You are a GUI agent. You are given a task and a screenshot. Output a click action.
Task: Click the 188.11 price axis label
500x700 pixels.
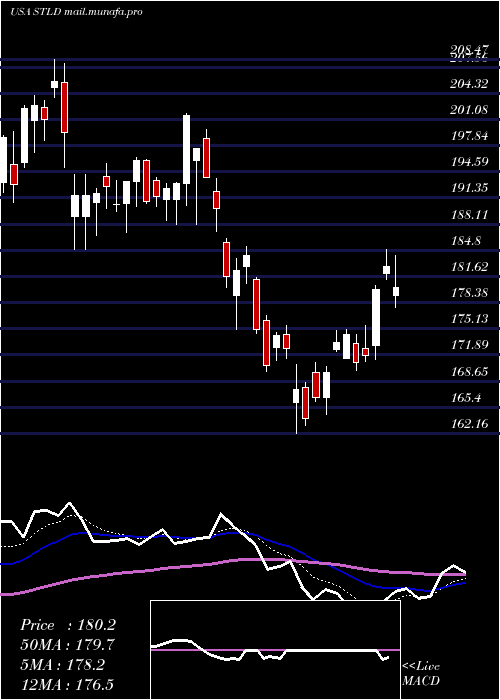pyautogui.click(x=469, y=214)
